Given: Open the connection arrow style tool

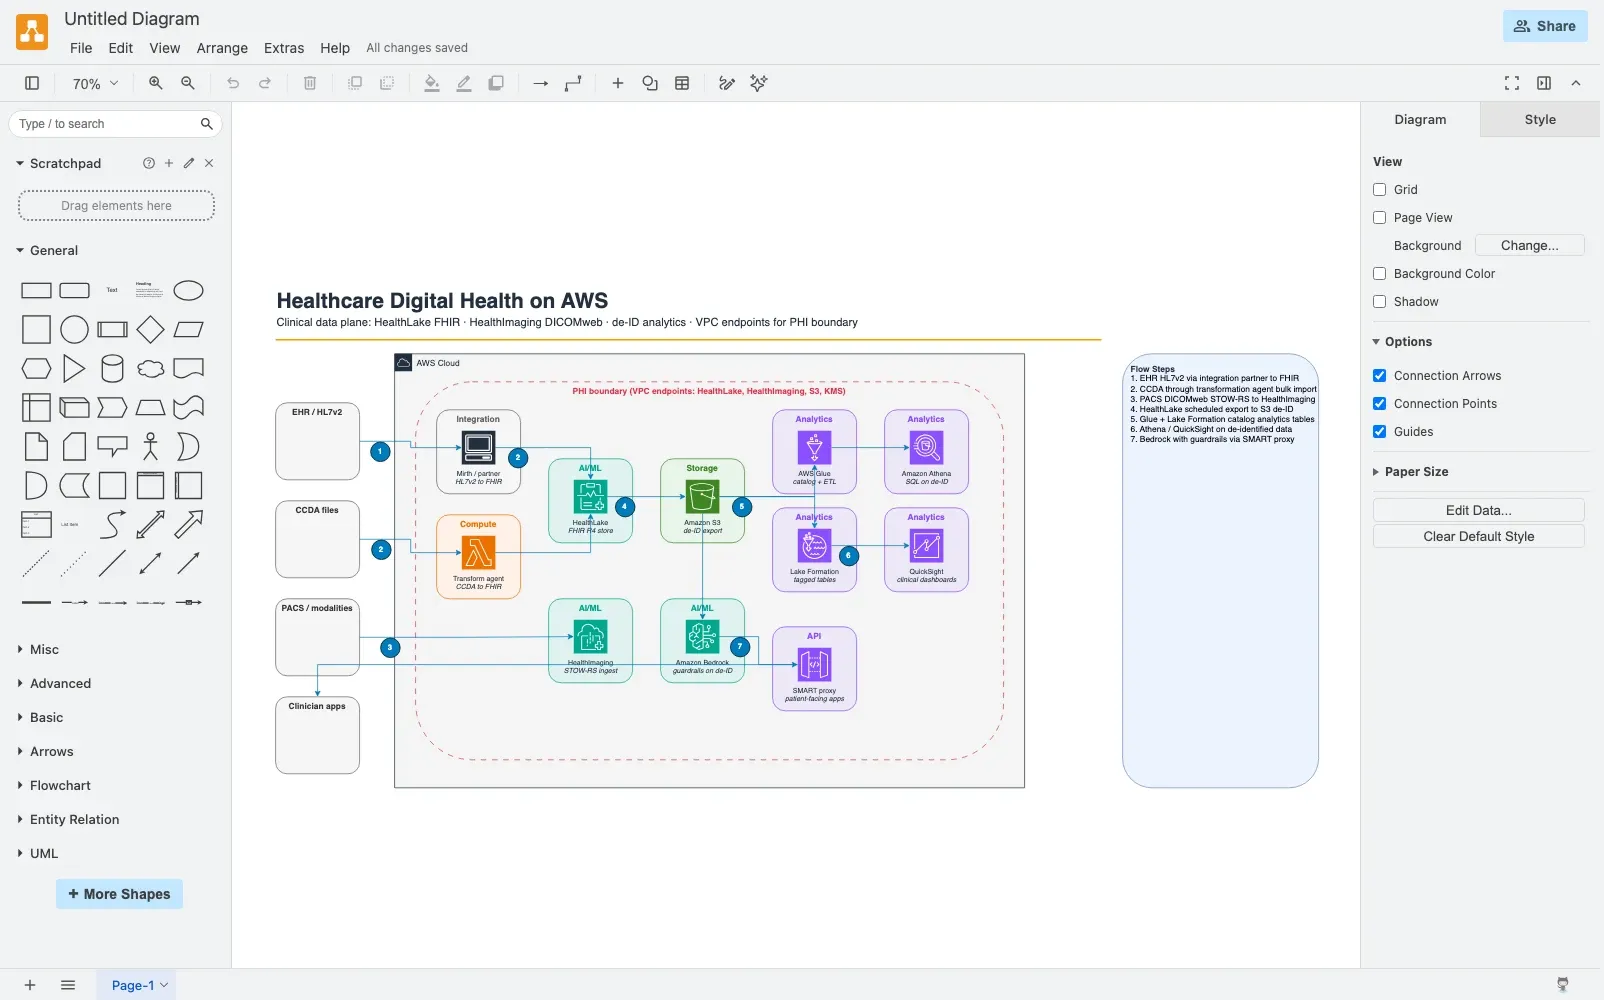Looking at the screenshot, I should [541, 84].
